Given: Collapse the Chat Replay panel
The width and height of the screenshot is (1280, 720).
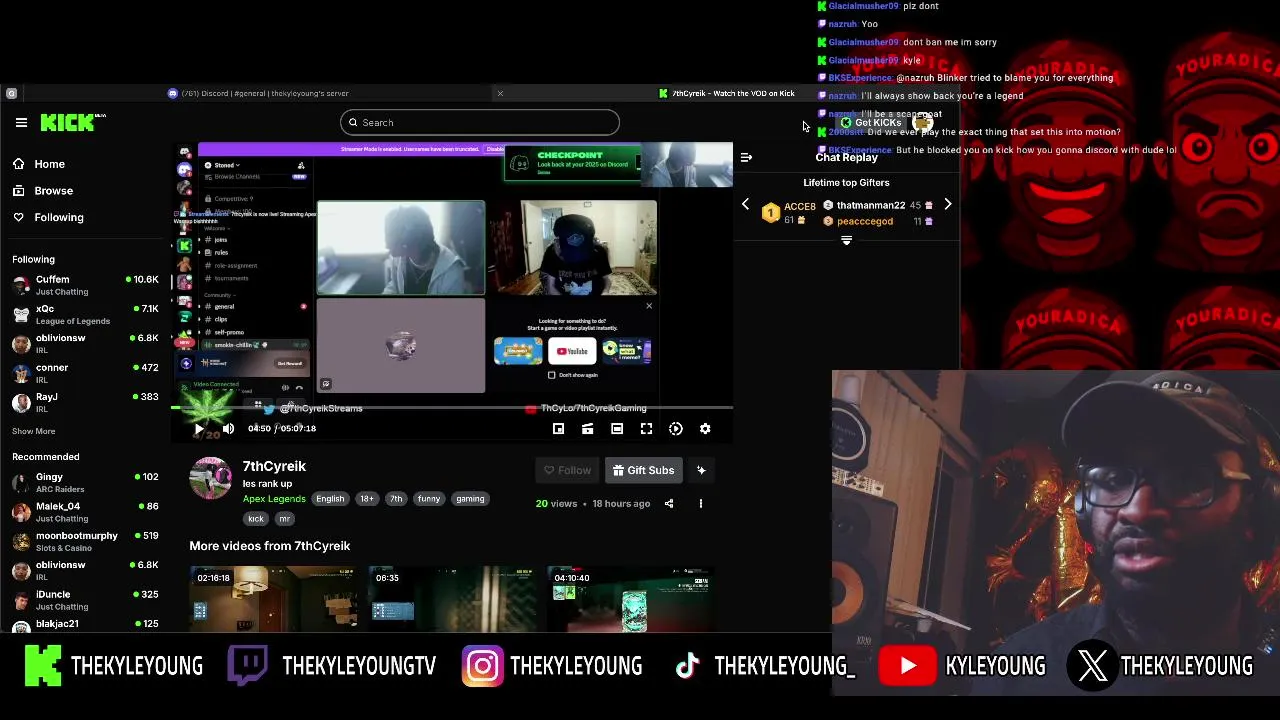Looking at the screenshot, I should 746,157.
